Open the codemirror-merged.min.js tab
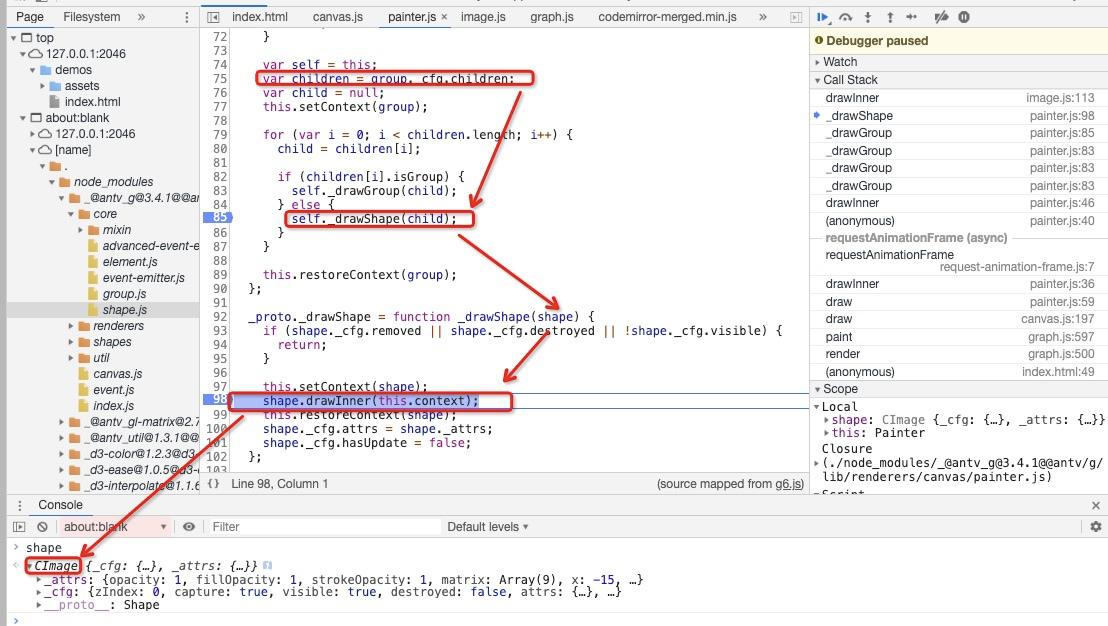 (x=668, y=17)
